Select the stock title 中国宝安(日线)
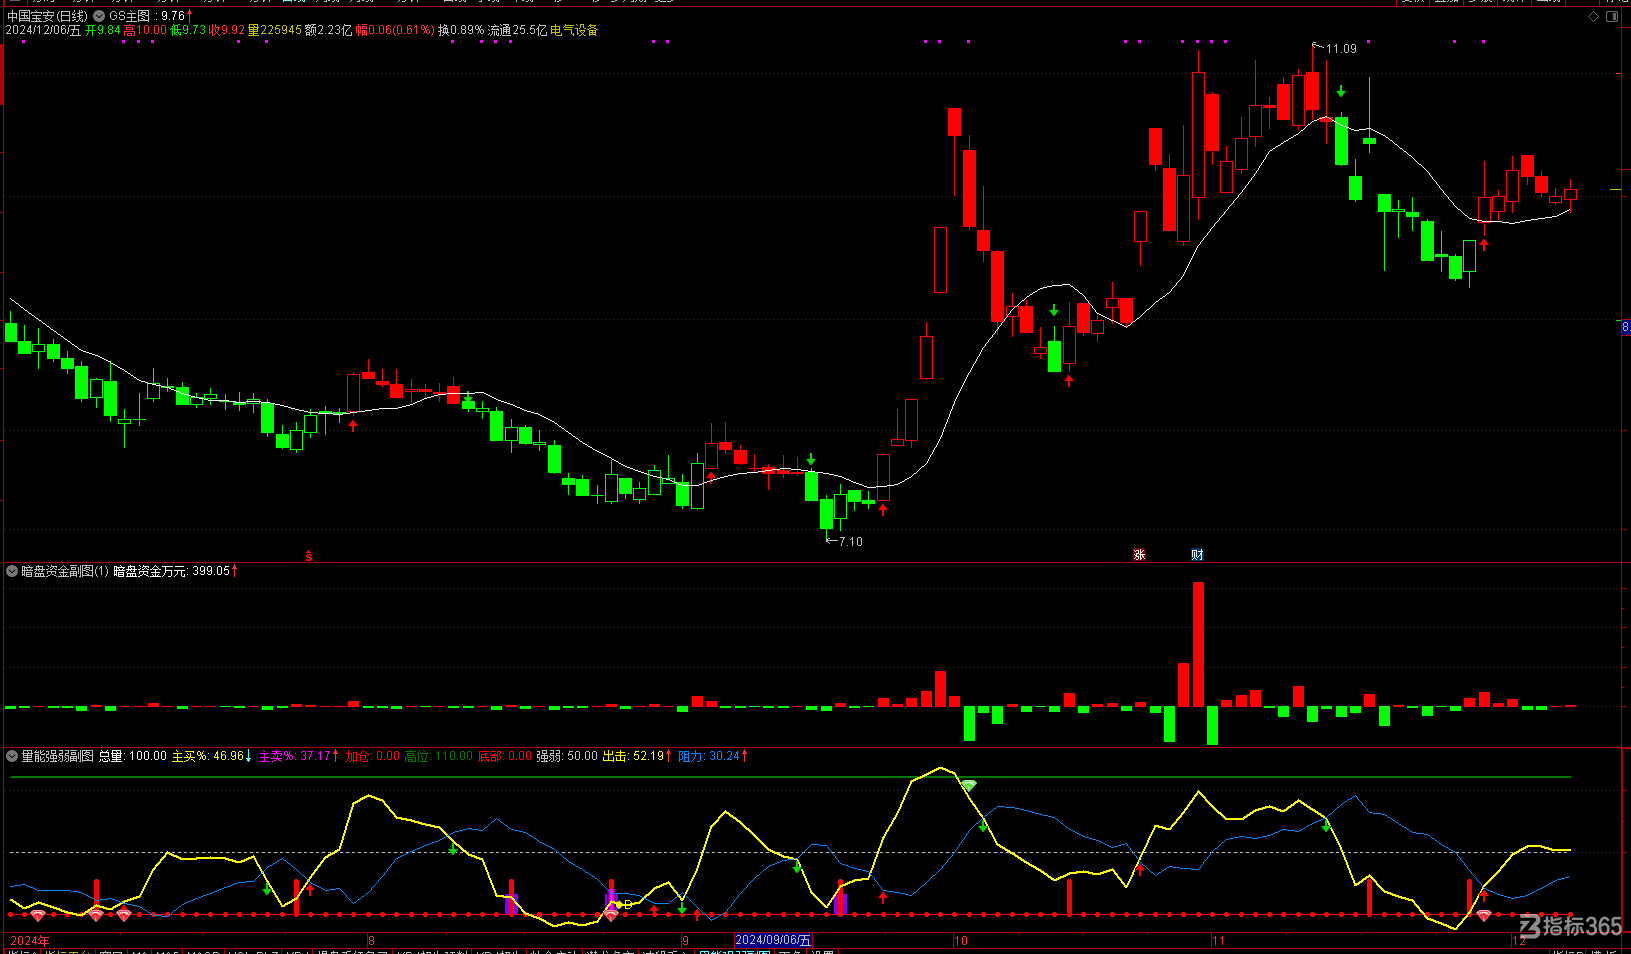 click(x=47, y=16)
